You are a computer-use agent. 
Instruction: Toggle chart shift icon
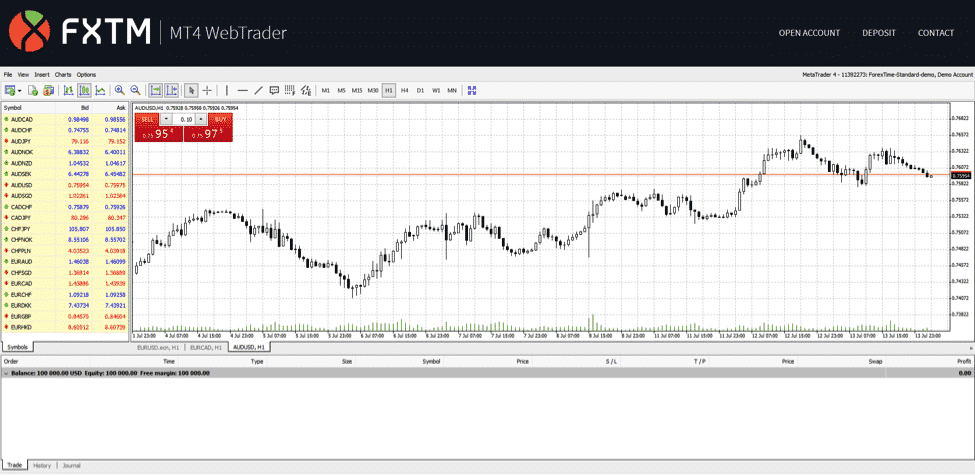(x=172, y=90)
